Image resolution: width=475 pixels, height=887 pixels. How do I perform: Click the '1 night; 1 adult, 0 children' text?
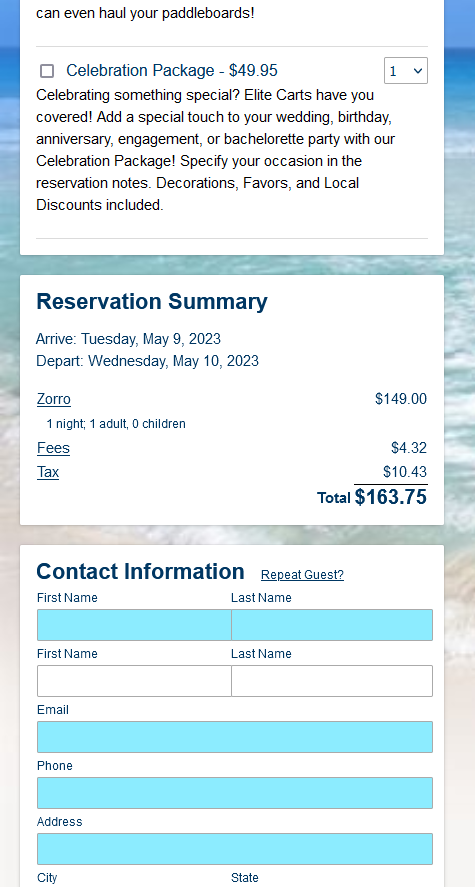tap(116, 424)
